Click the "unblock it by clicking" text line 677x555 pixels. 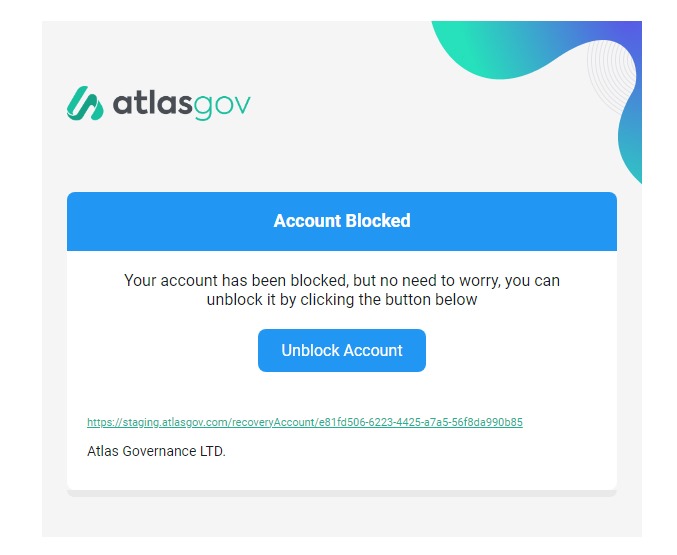coord(342,299)
